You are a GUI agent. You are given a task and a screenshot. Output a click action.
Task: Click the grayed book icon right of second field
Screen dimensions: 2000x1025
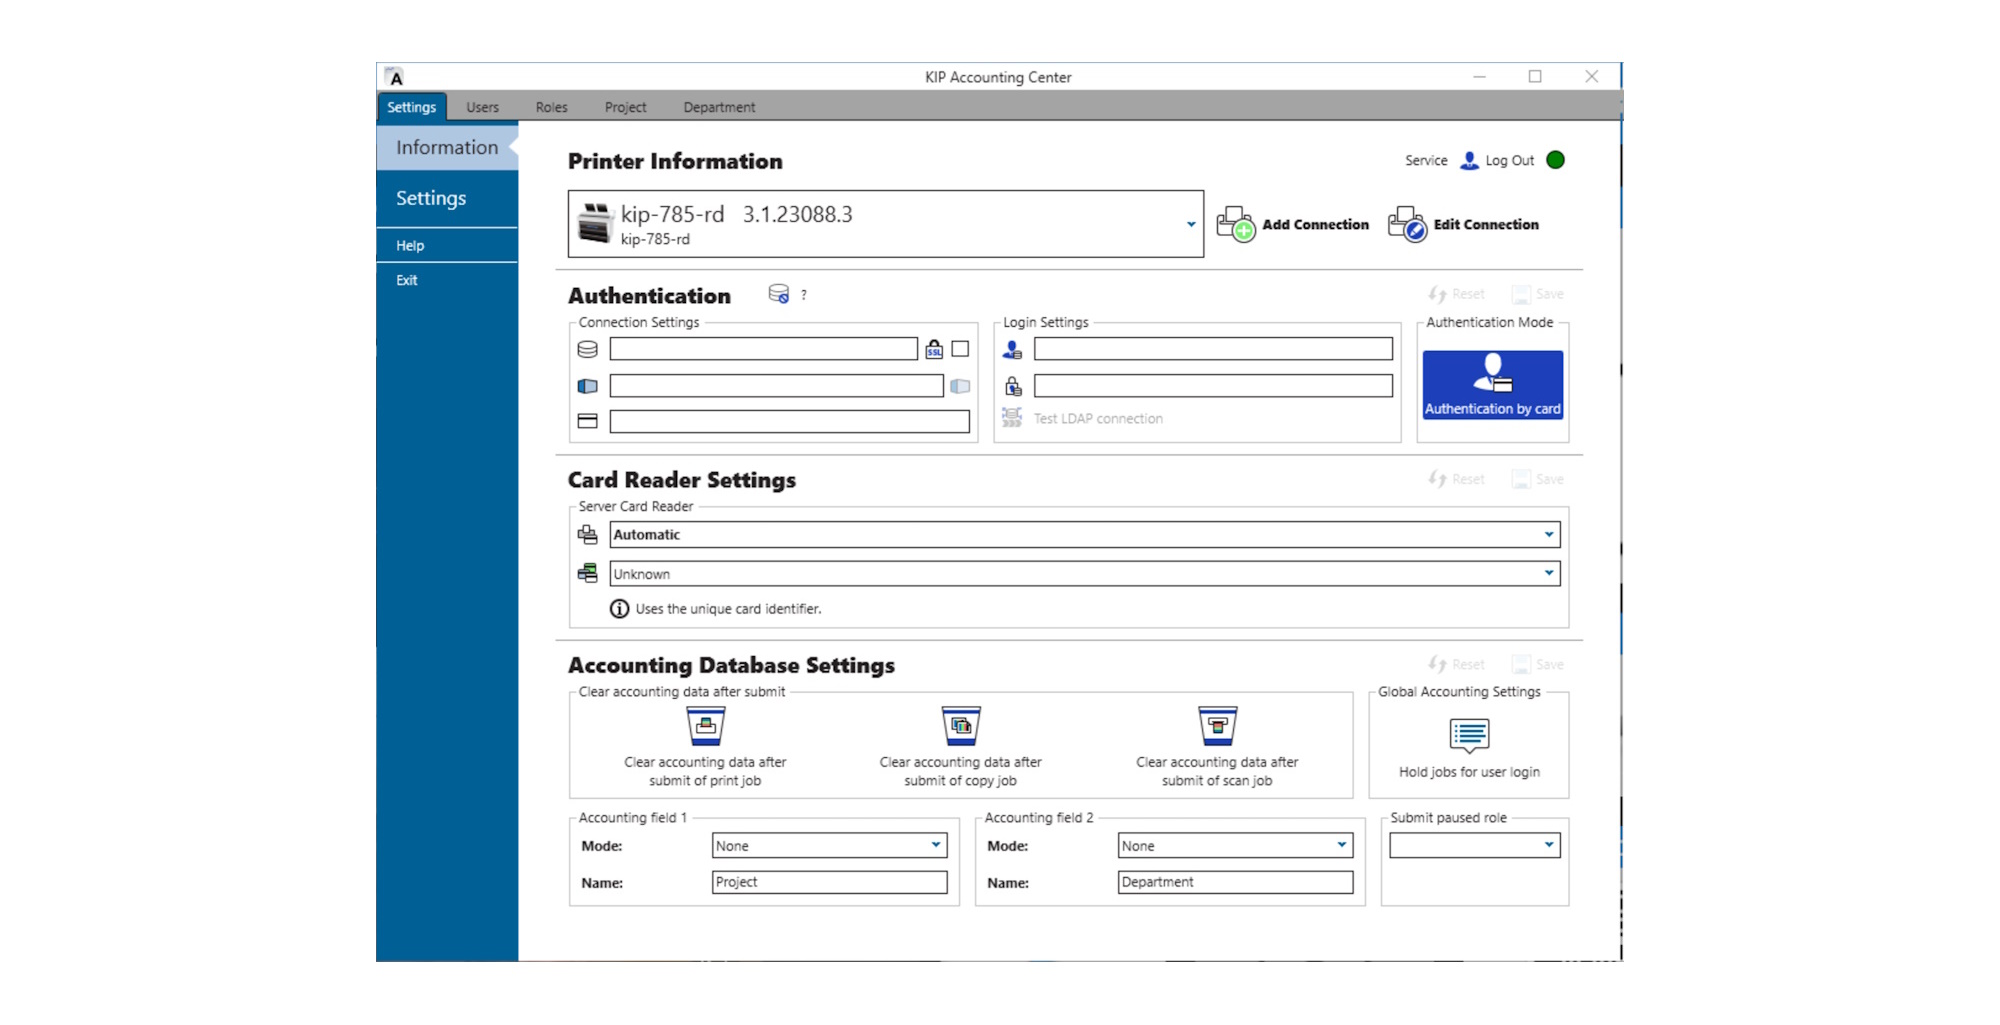960,386
